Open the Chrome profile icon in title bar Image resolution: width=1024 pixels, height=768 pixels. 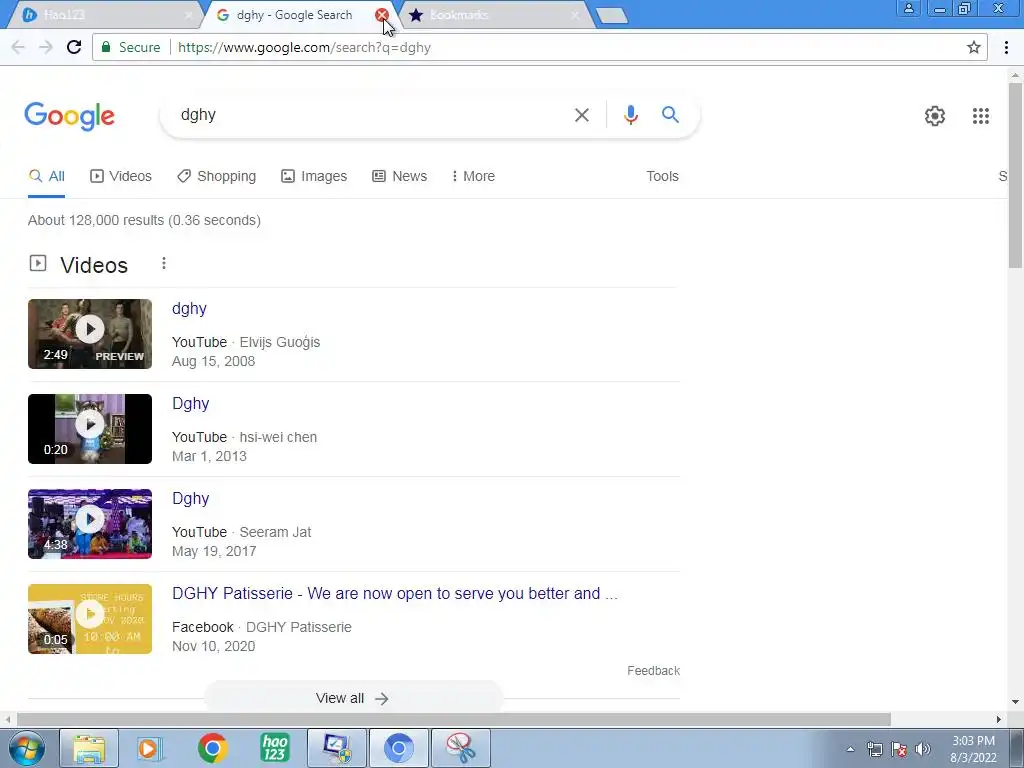coord(908,8)
